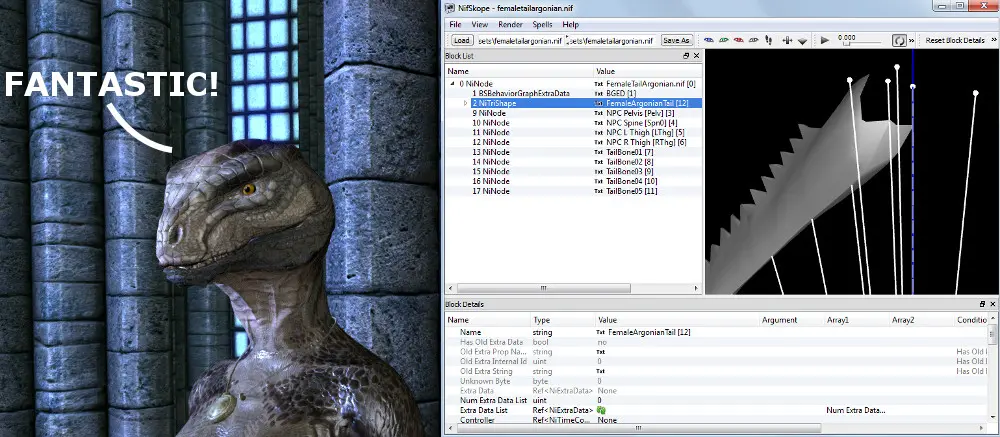Click the save file path field
Viewport: 1000px width, 437px height.
(612, 40)
